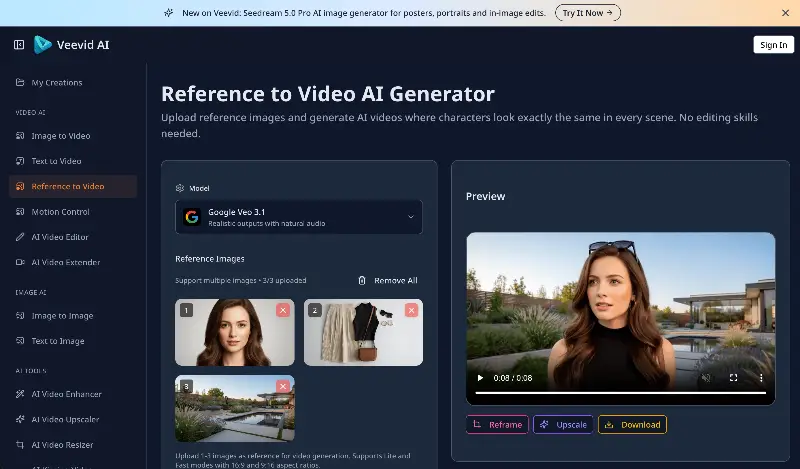Click the "0:08 / 0:08" timestamp
The height and width of the screenshot is (469, 800).
pyautogui.click(x=513, y=378)
